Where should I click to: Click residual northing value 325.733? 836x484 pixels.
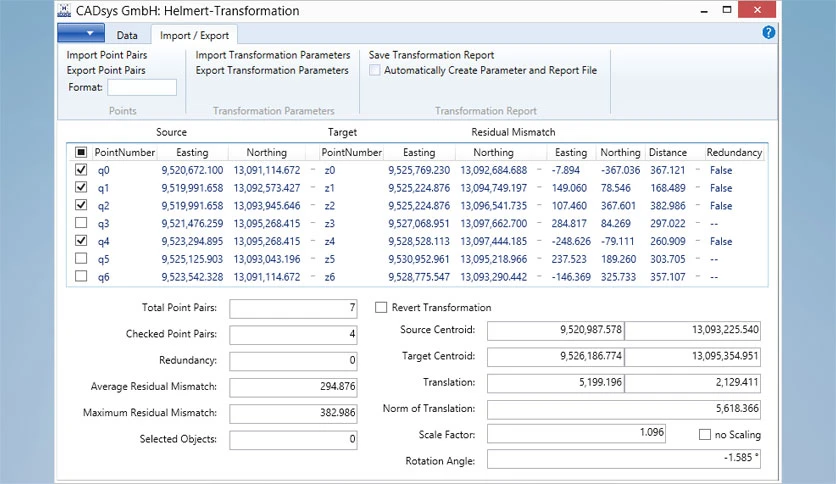618,277
